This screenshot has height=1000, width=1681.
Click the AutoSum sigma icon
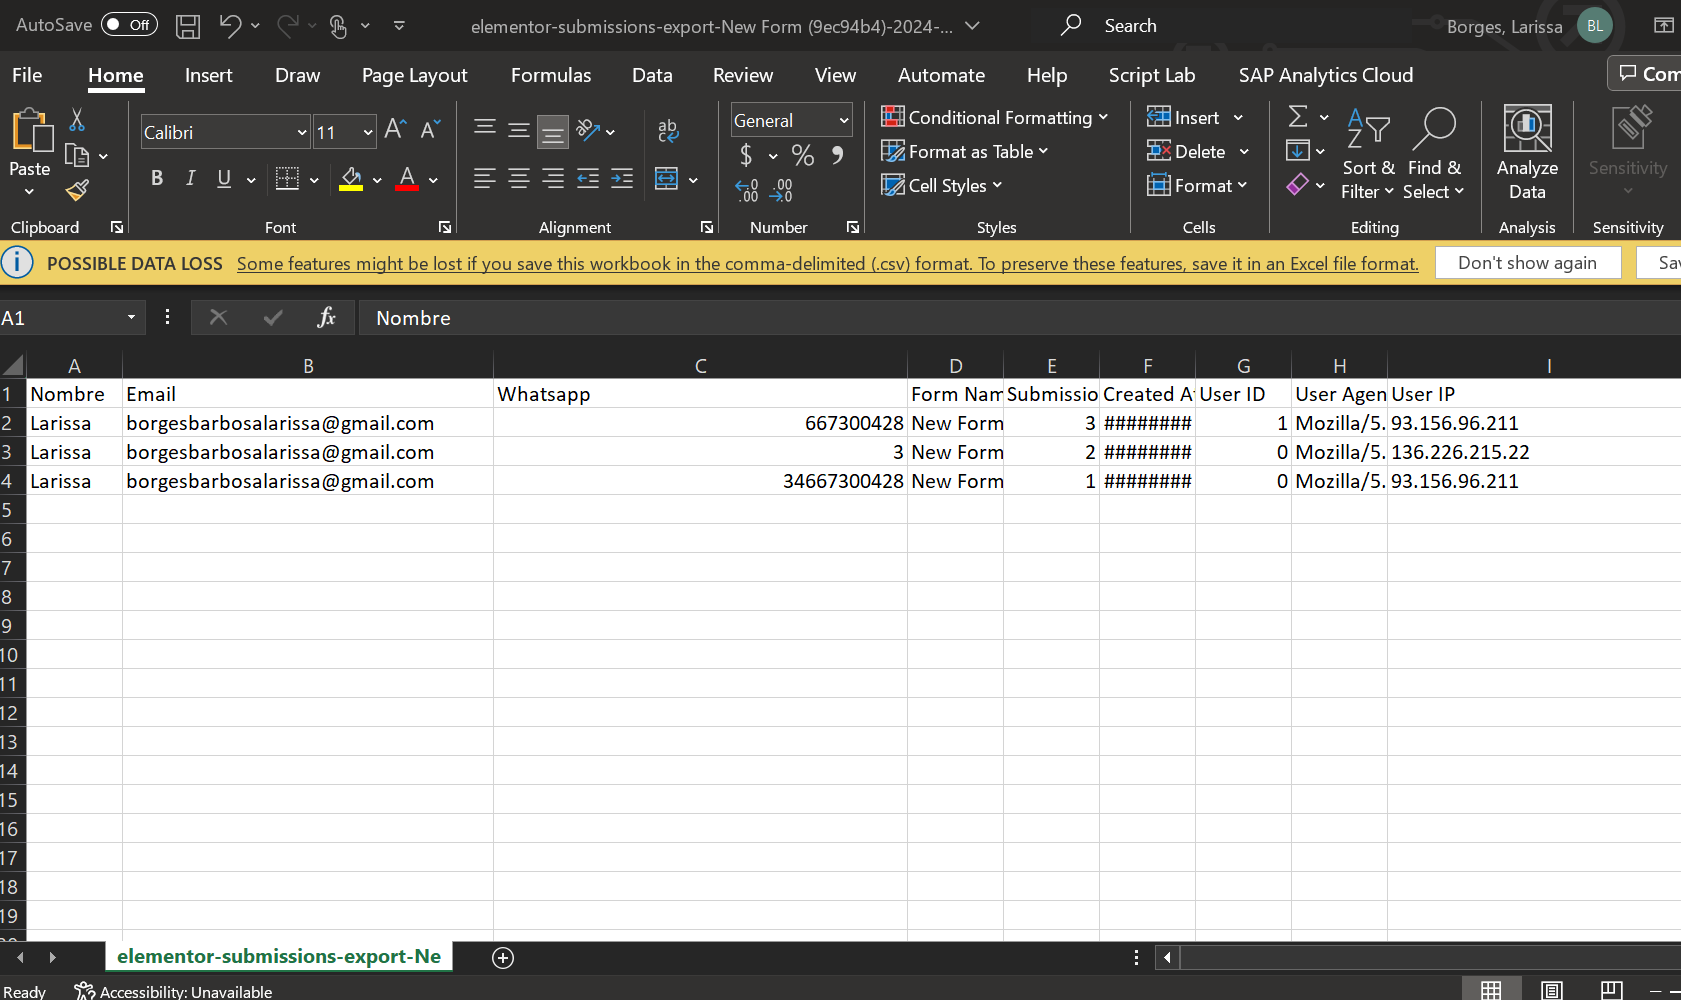click(x=1298, y=117)
